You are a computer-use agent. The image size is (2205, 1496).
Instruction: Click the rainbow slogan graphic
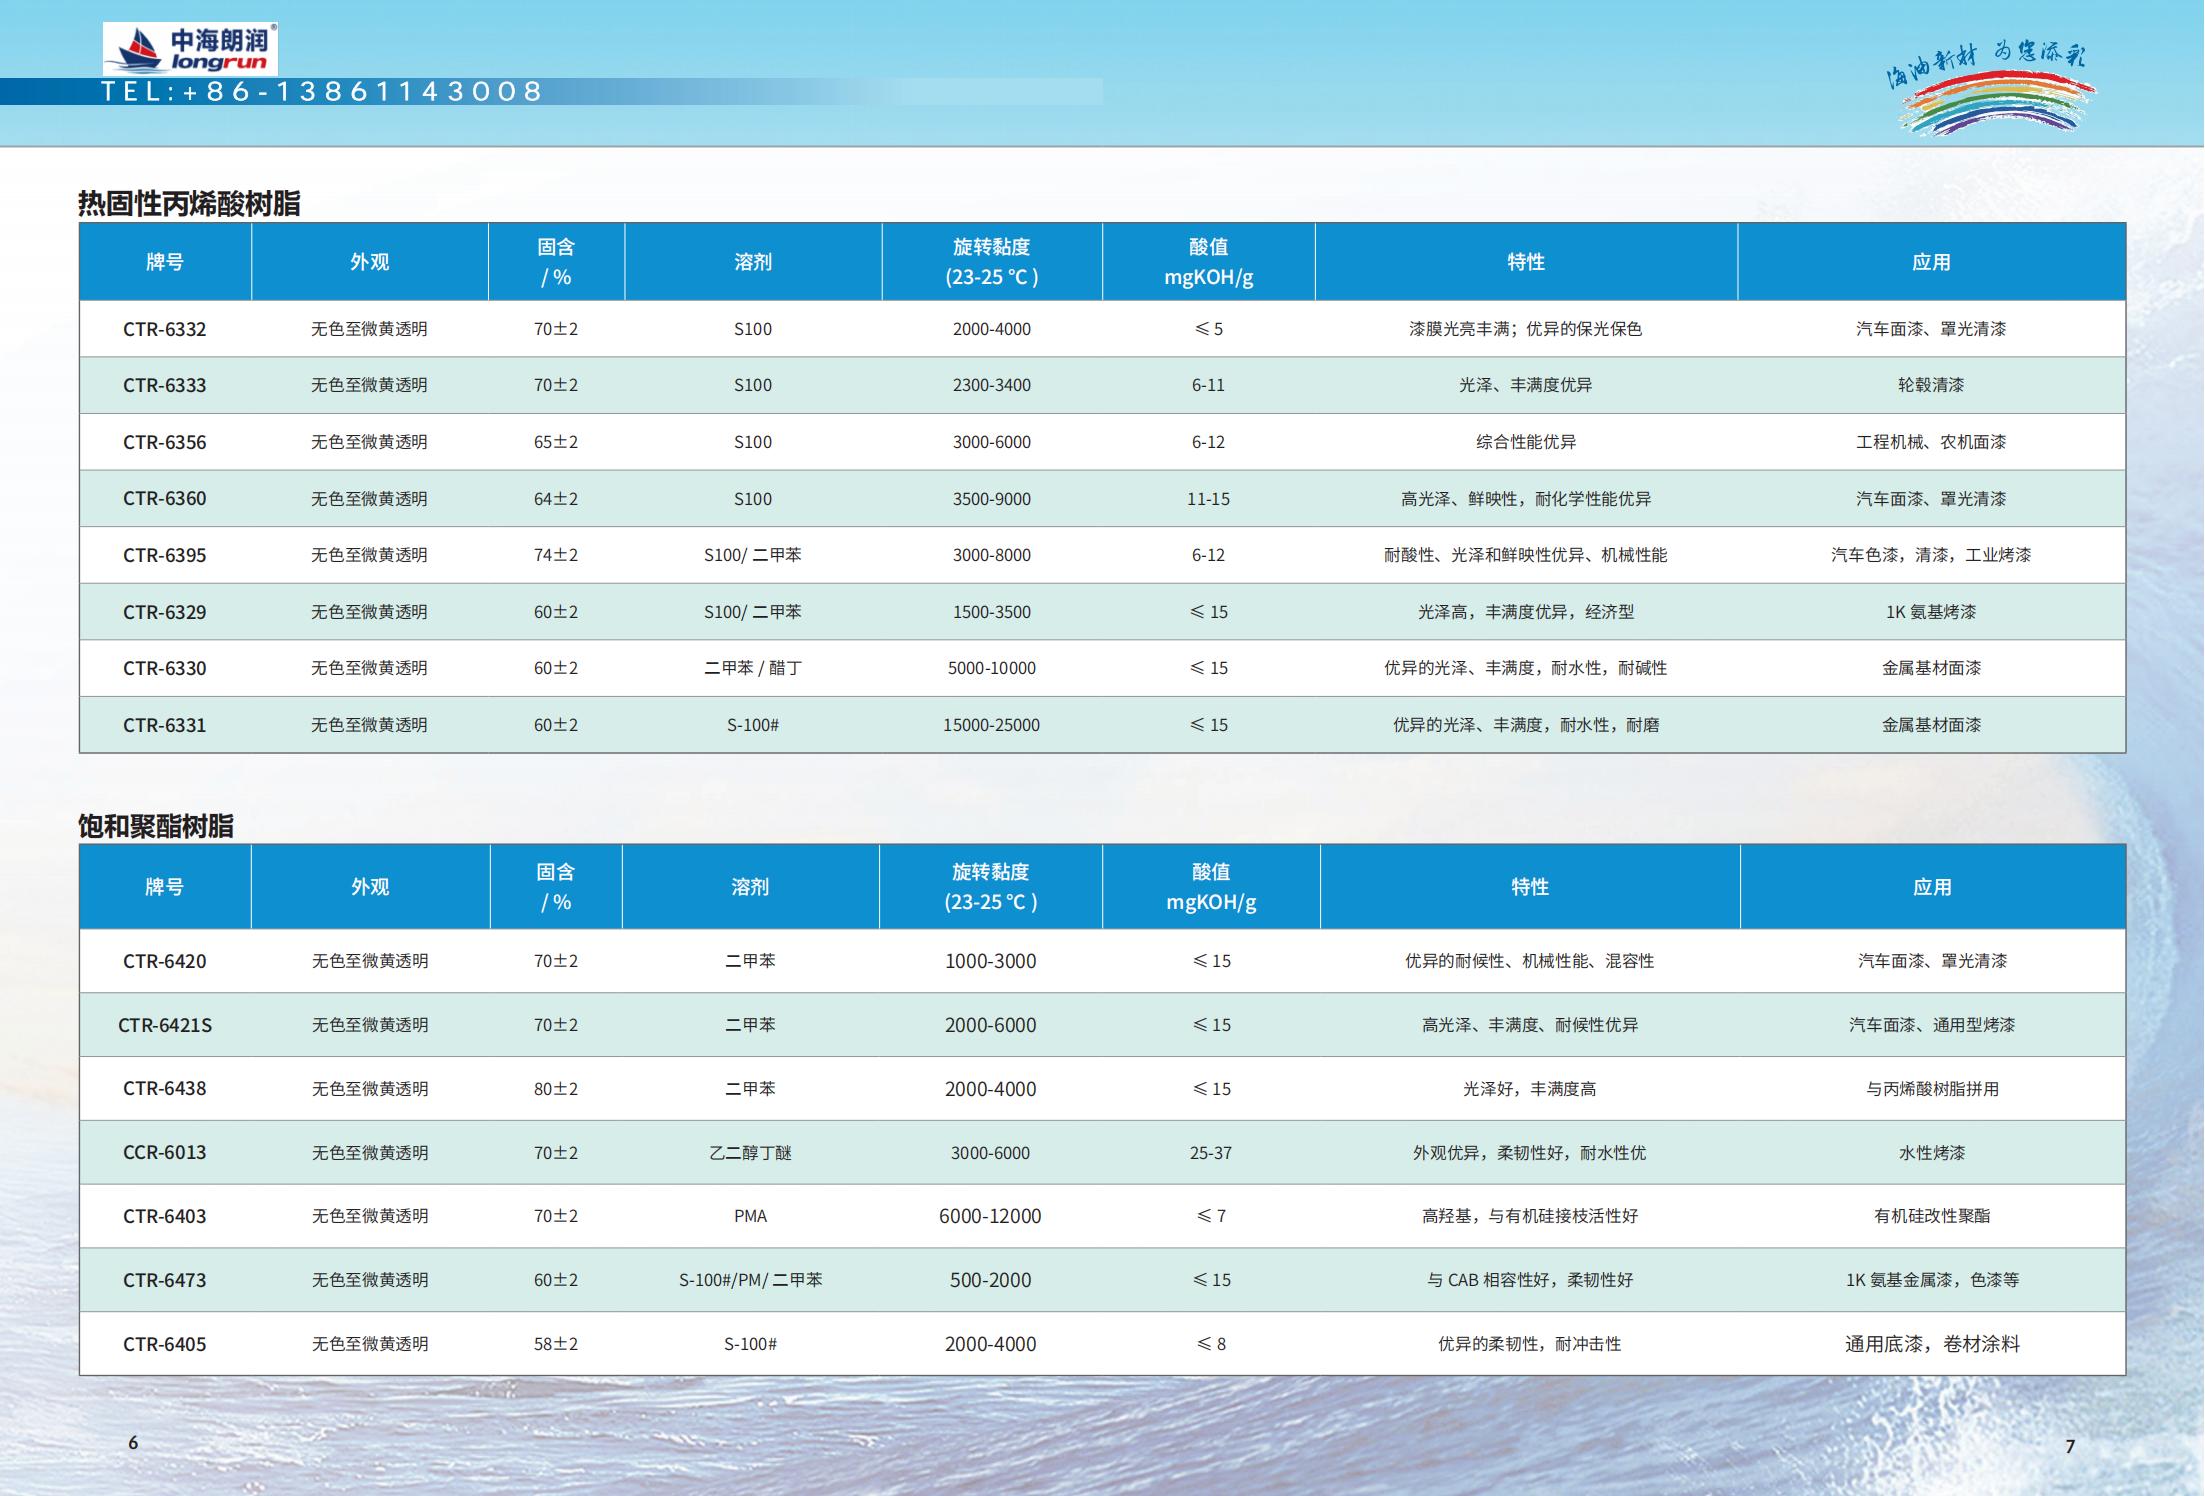(1990, 88)
